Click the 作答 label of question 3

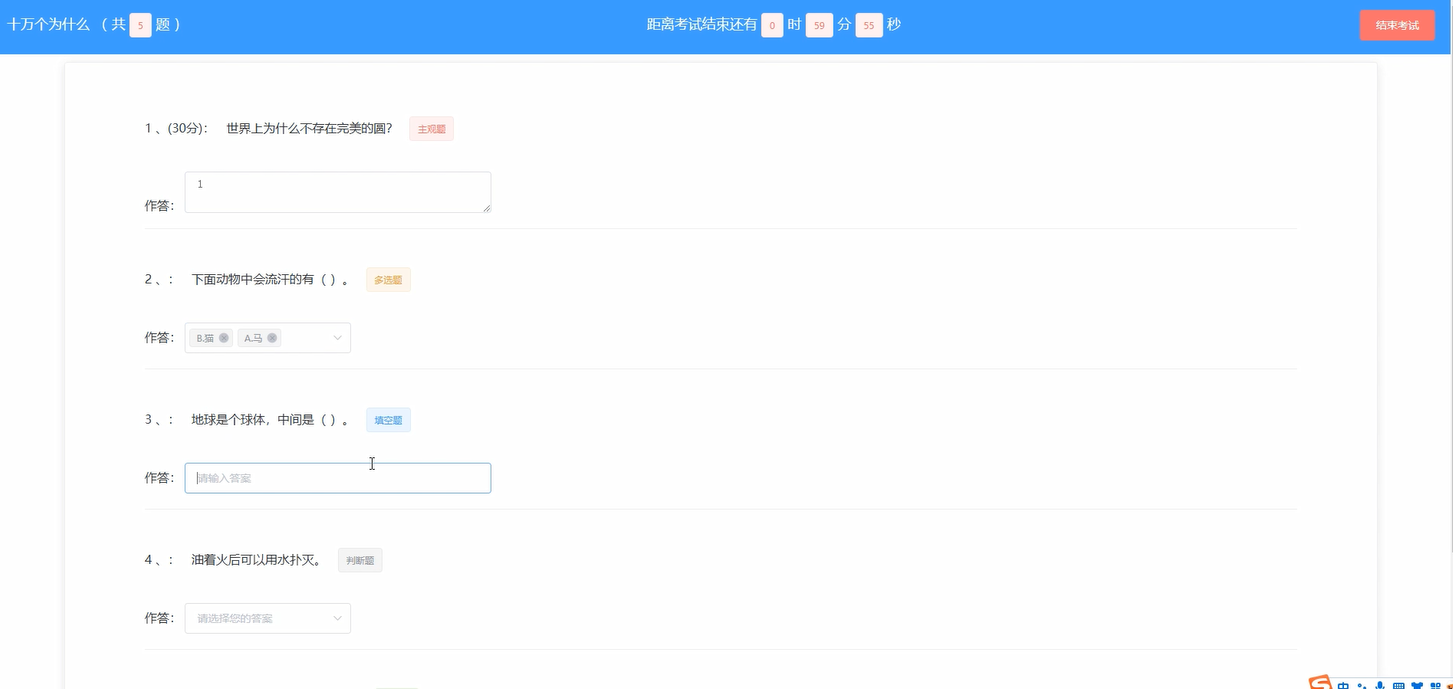160,478
